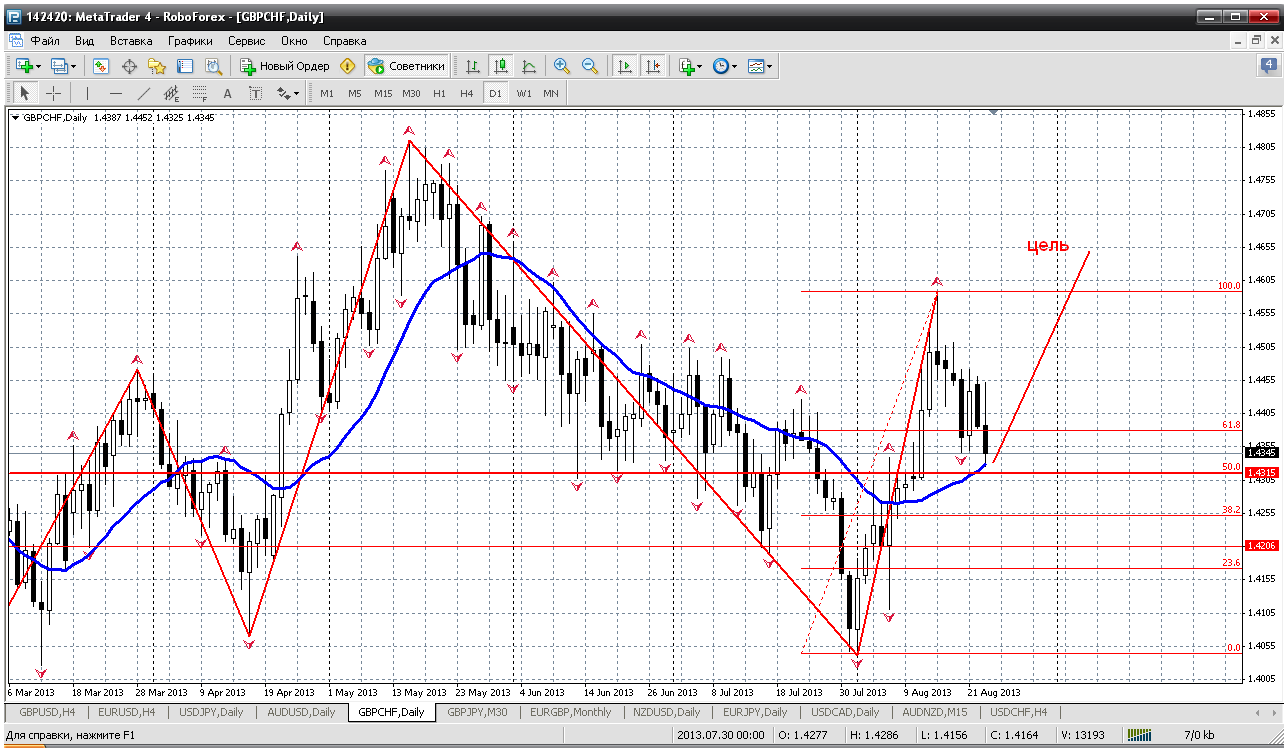Click the 61.8 Fibonacci level label

[x=1231, y=425]
